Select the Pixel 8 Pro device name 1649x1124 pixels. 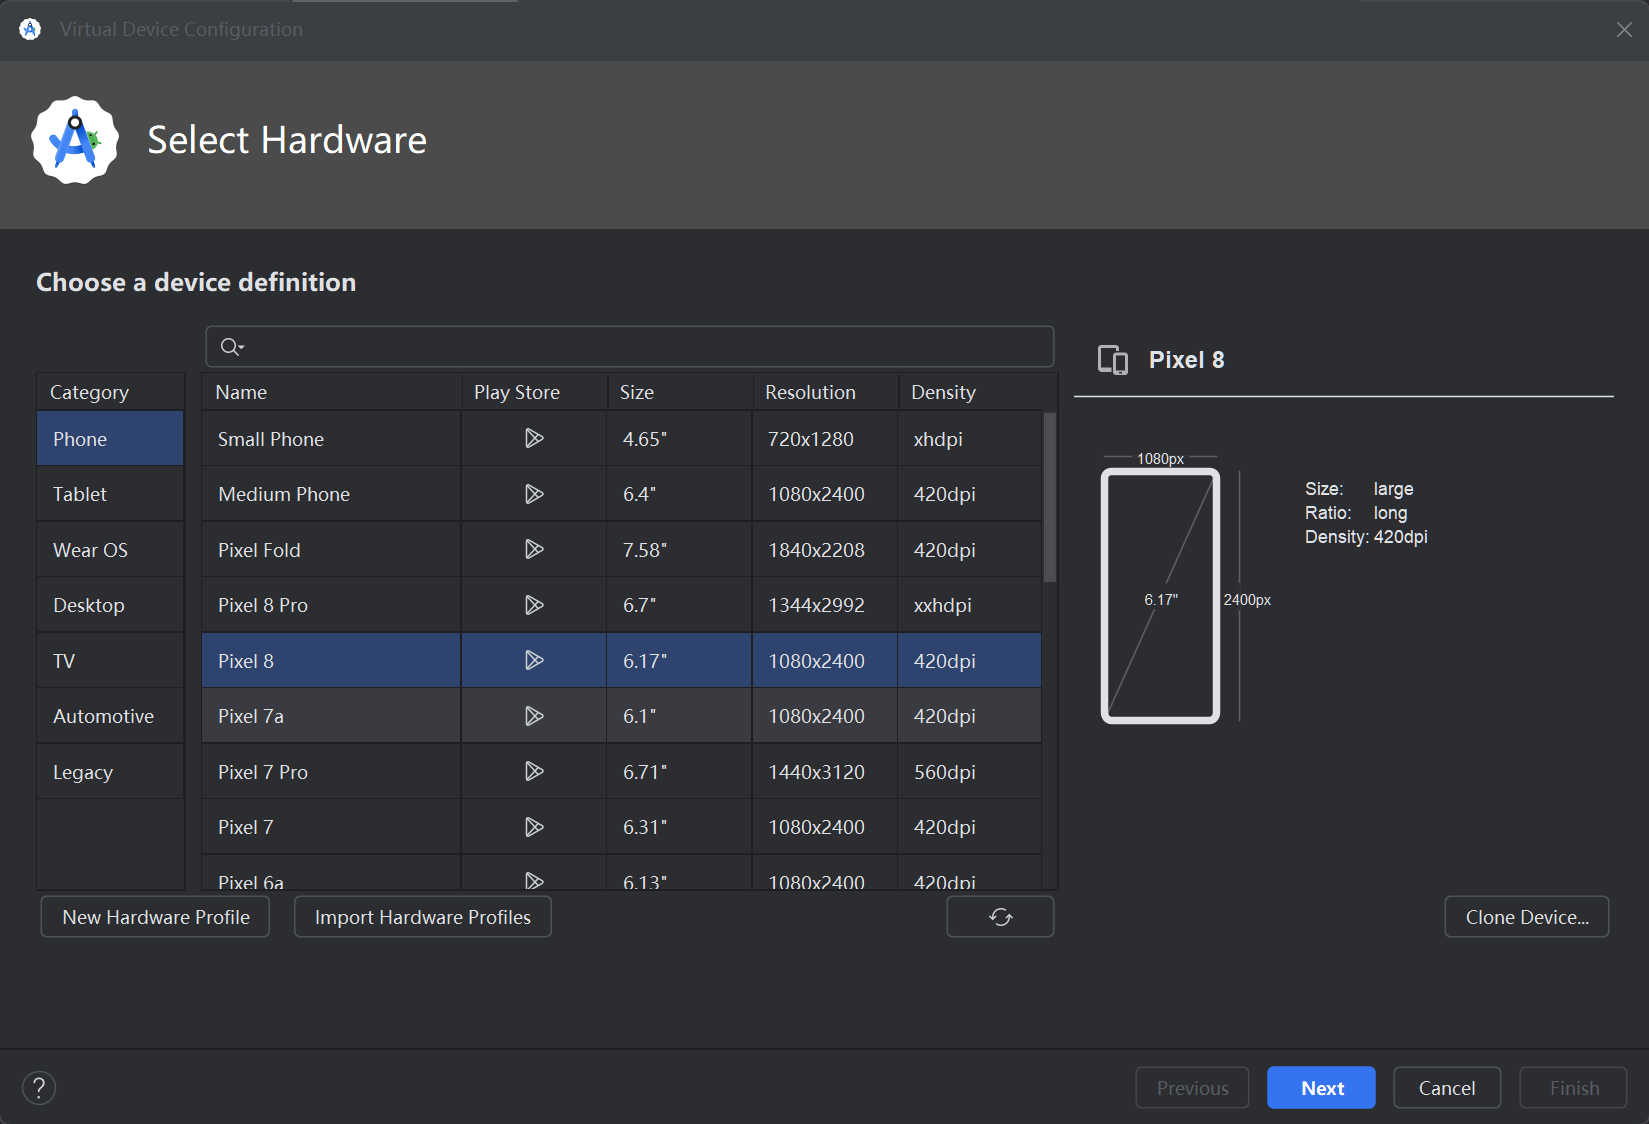(263, 605)
